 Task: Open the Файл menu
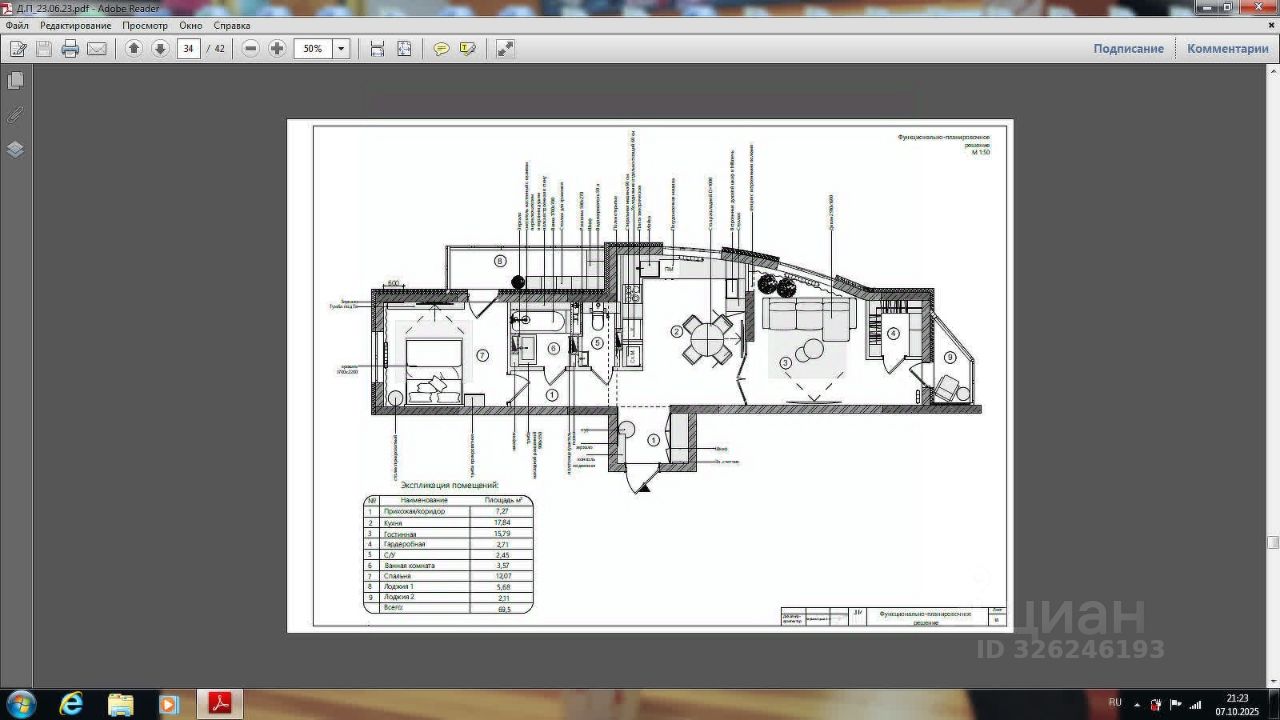(x=17, y=25)
